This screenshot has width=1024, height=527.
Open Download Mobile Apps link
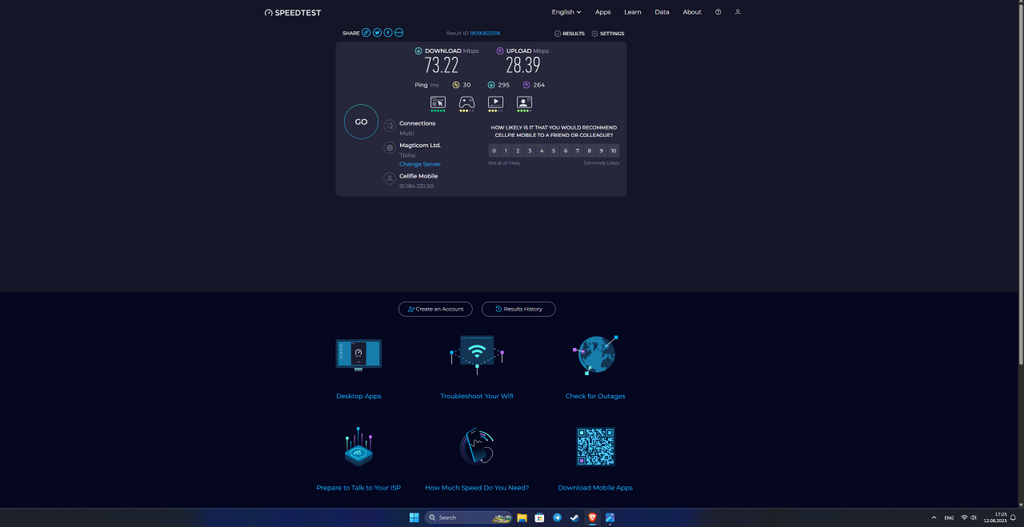596,488
